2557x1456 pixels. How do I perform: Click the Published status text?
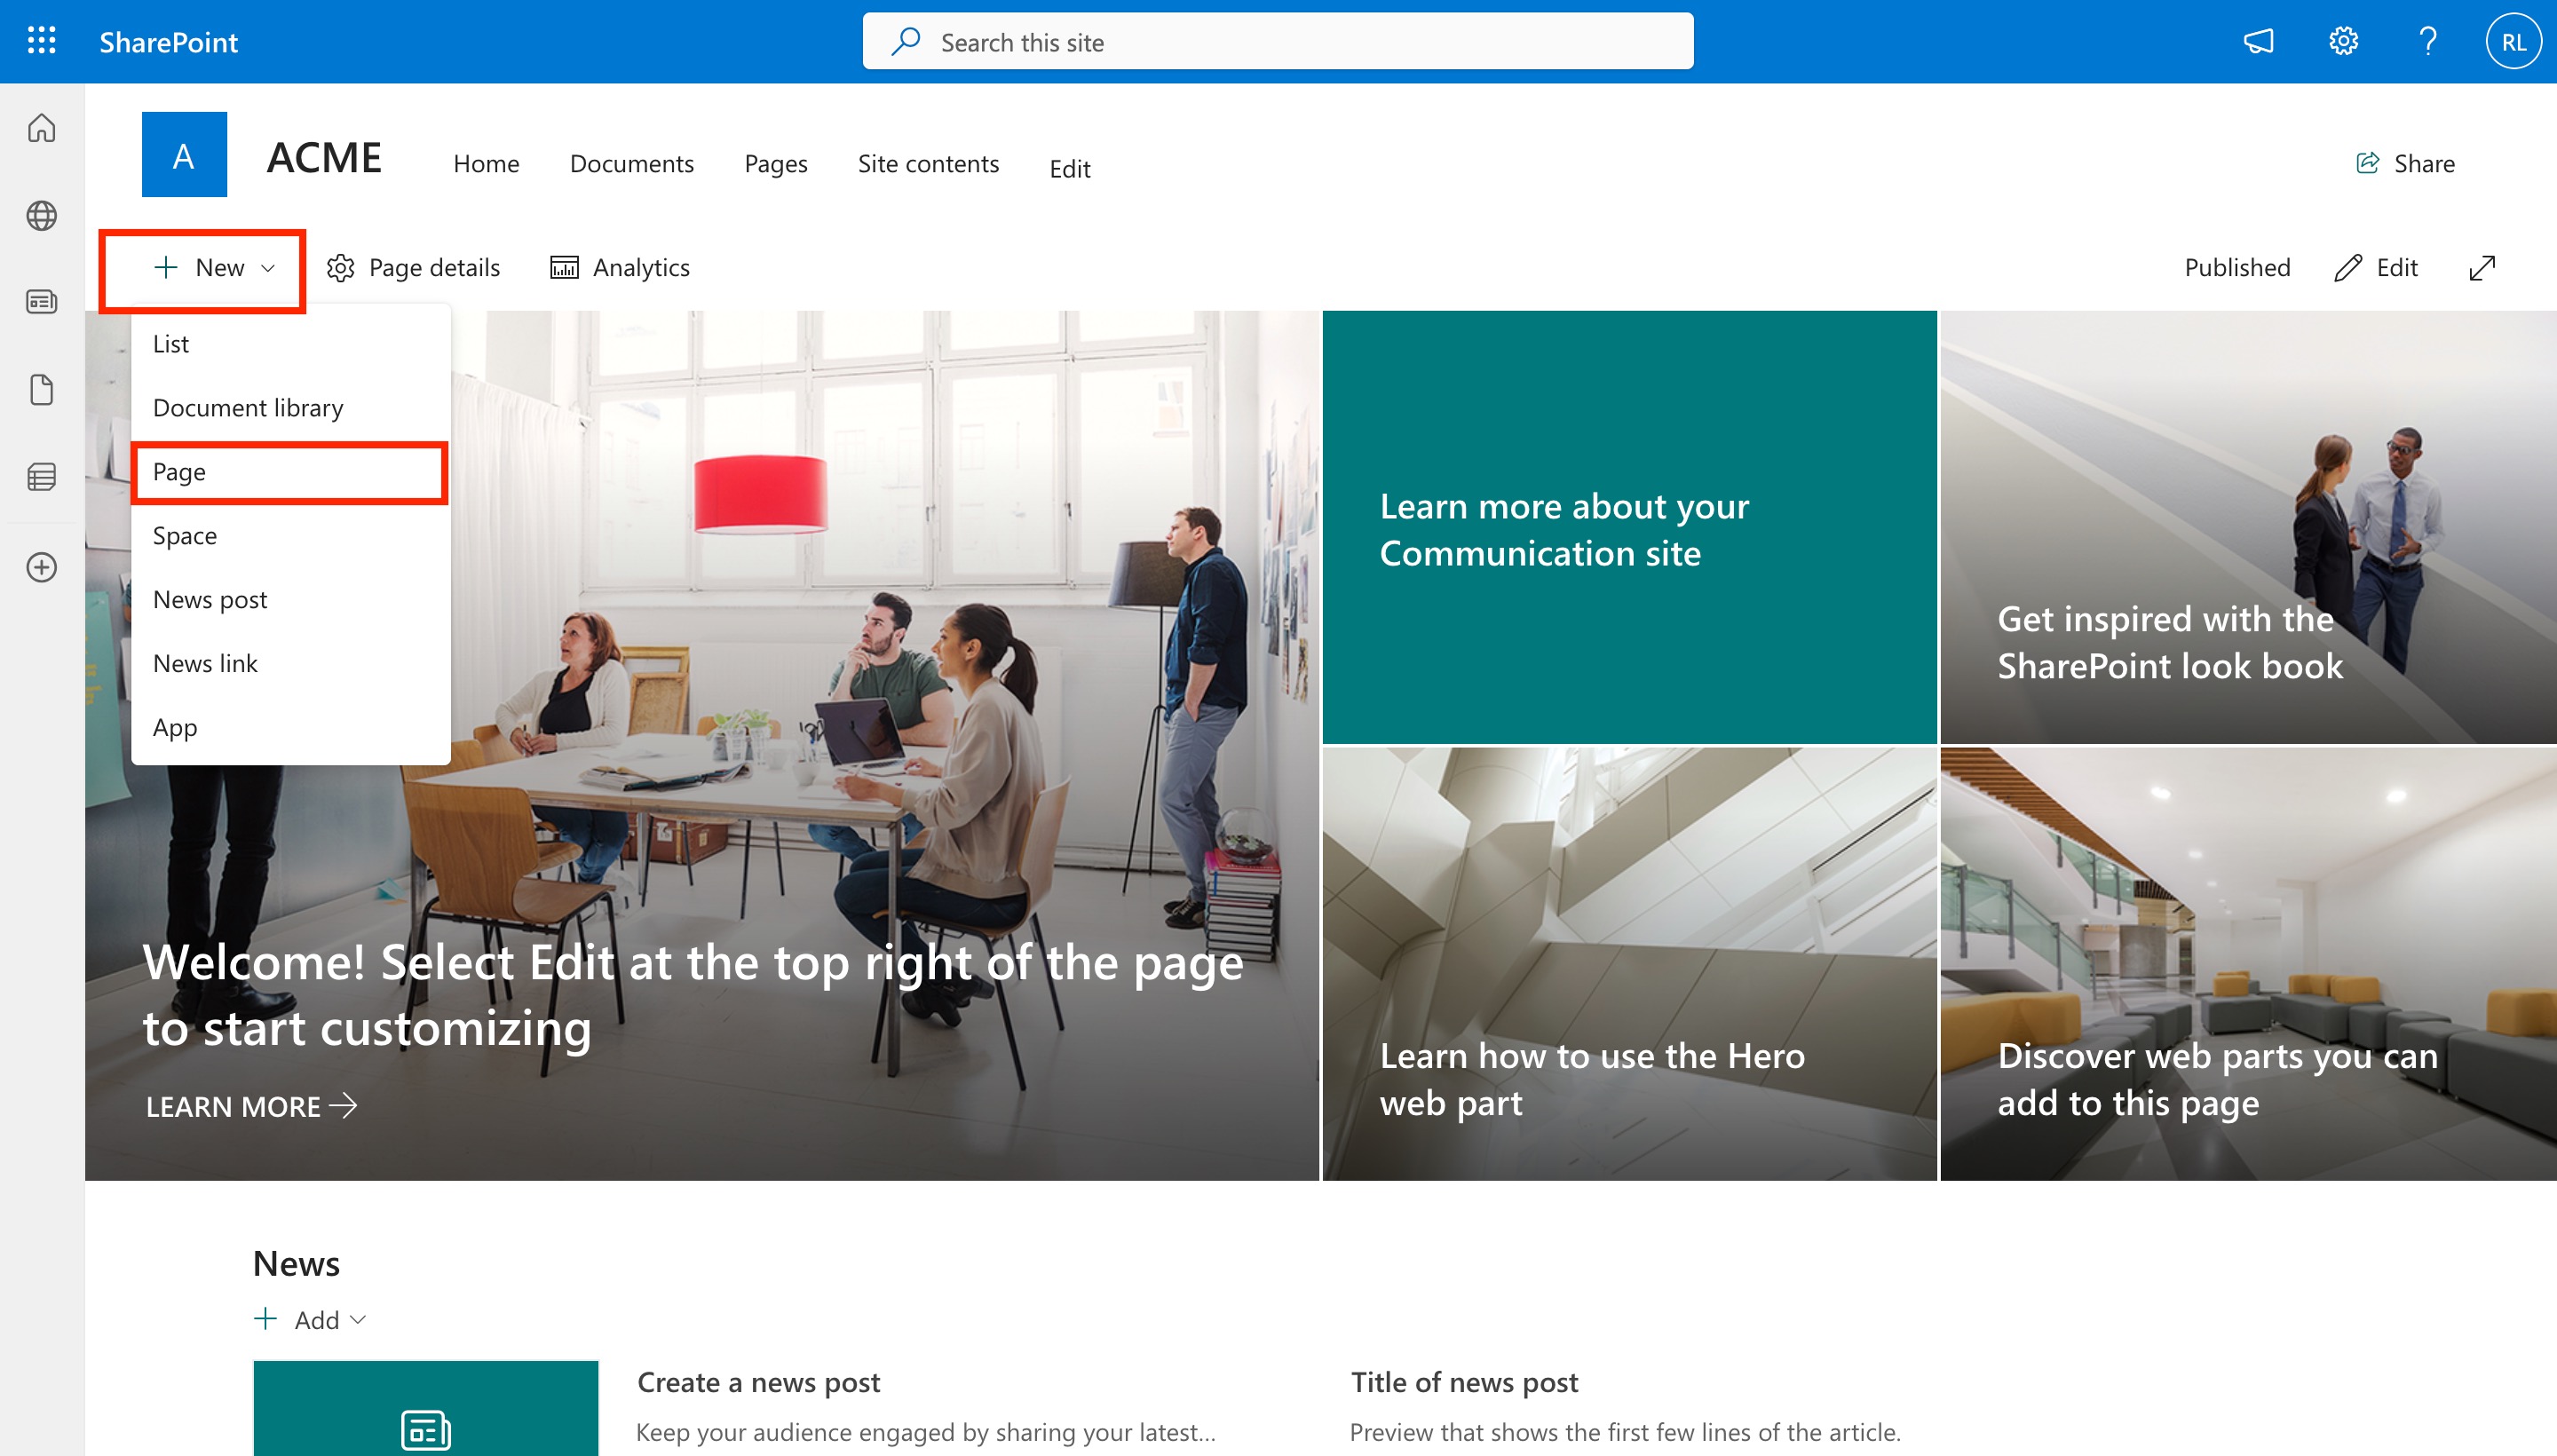[x=2237, y=268]
